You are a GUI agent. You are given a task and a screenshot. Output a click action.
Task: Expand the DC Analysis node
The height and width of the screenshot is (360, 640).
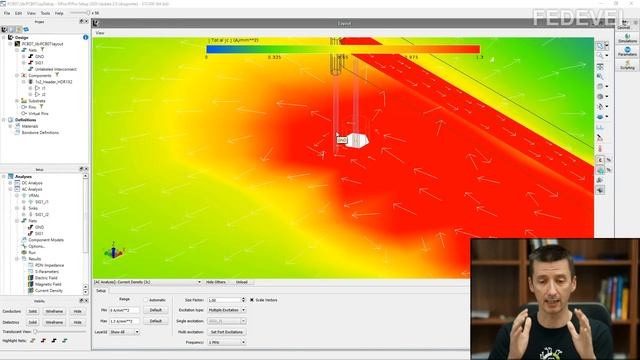pyautogui.click(x=11, y=183)
